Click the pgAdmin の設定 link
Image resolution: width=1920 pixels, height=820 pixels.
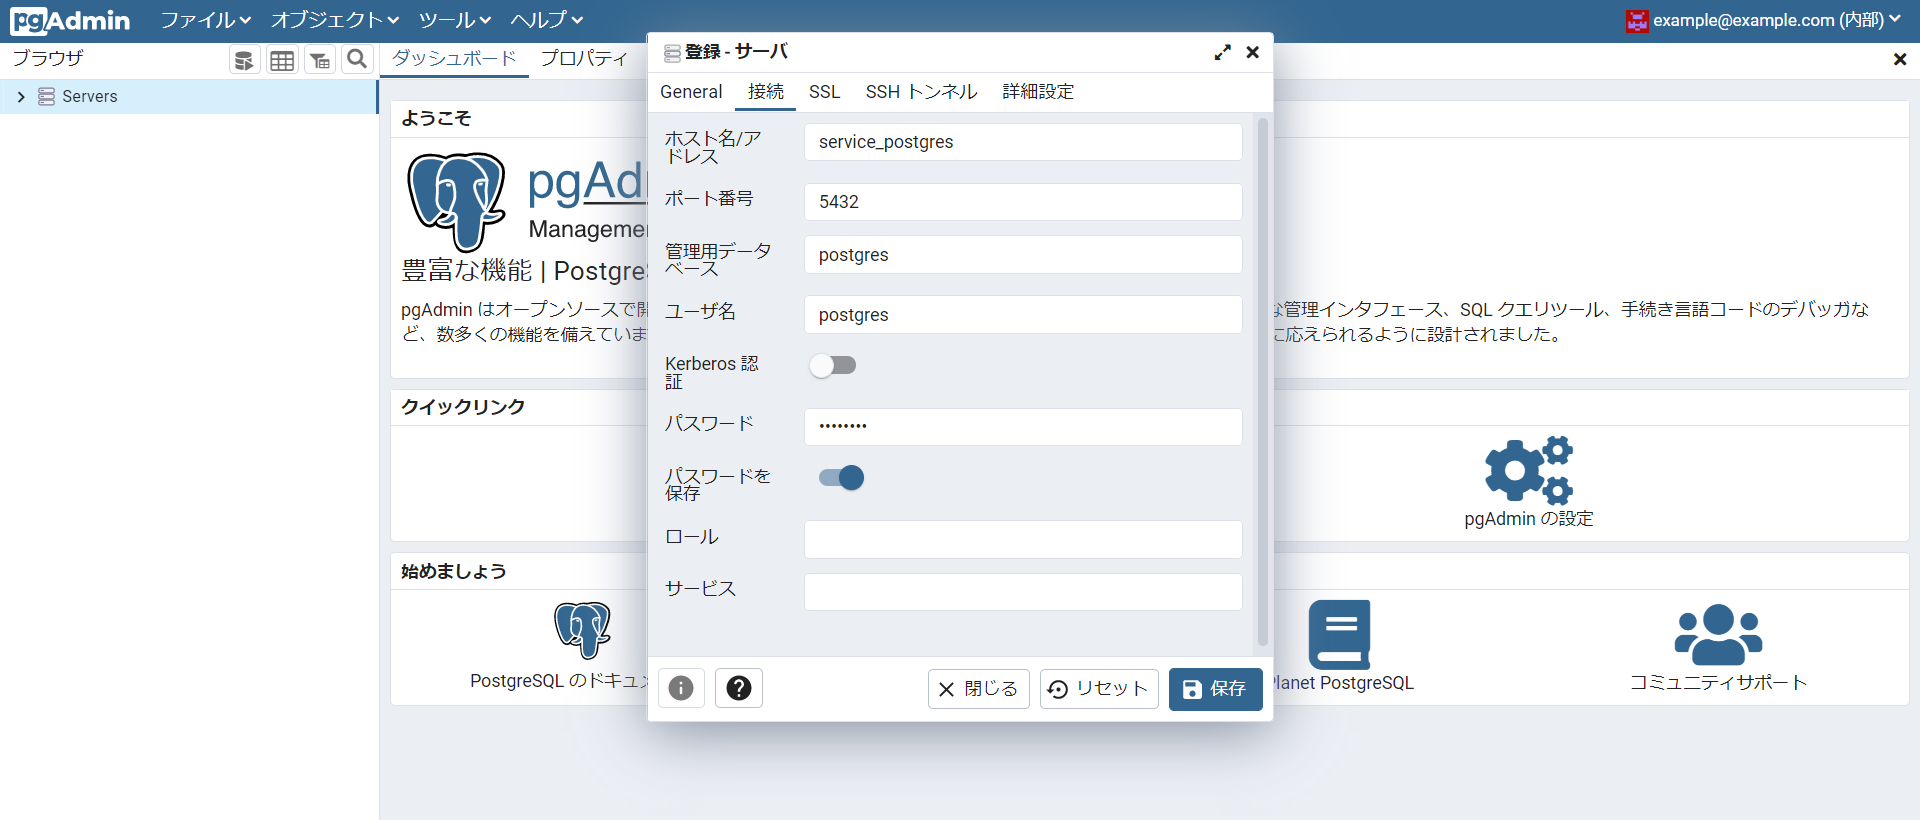point(1529,519)
